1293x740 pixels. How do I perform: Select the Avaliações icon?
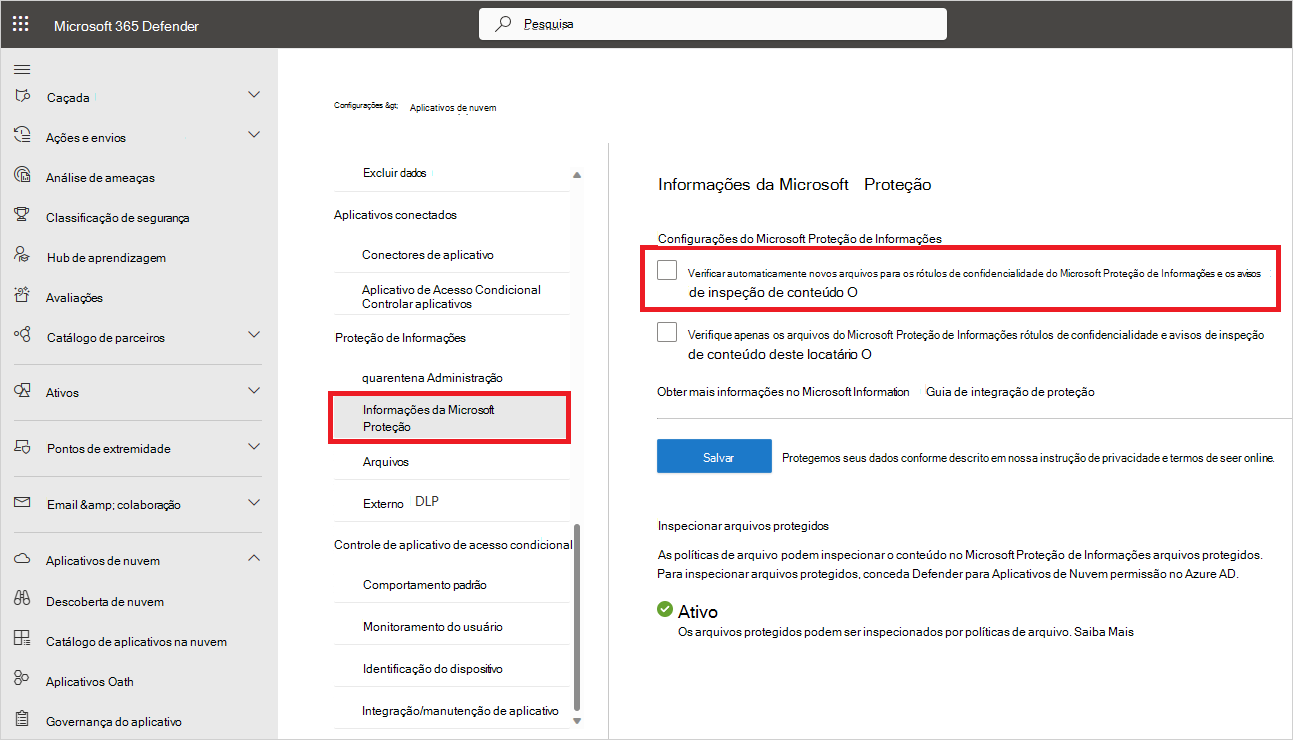click(x=21, y=297)
